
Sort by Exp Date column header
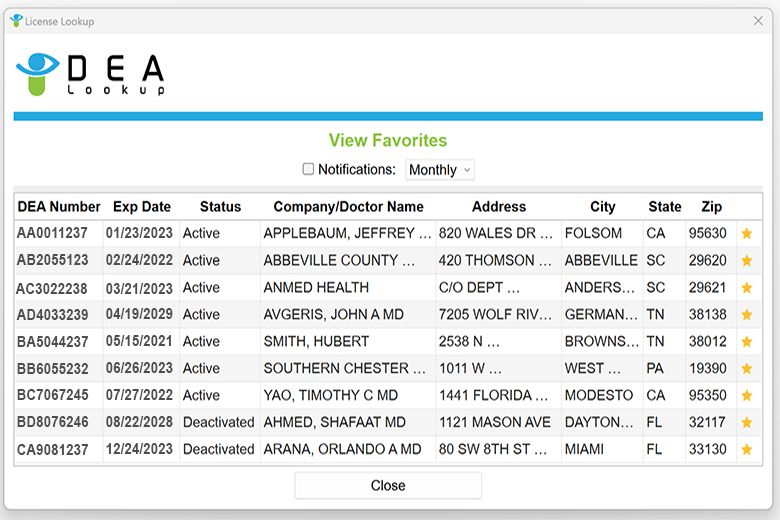(142, 207)
